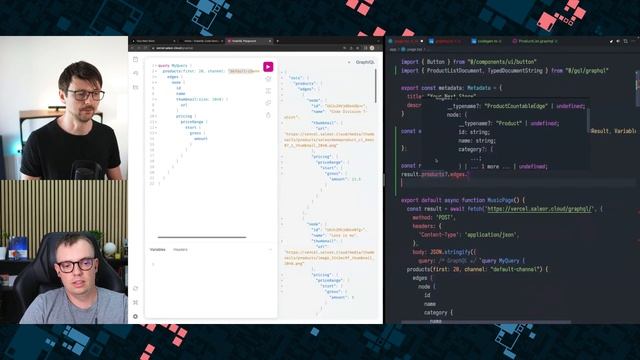
Task: Click the query editor horizontal scrollbar
Action: (x=202, y=237)
